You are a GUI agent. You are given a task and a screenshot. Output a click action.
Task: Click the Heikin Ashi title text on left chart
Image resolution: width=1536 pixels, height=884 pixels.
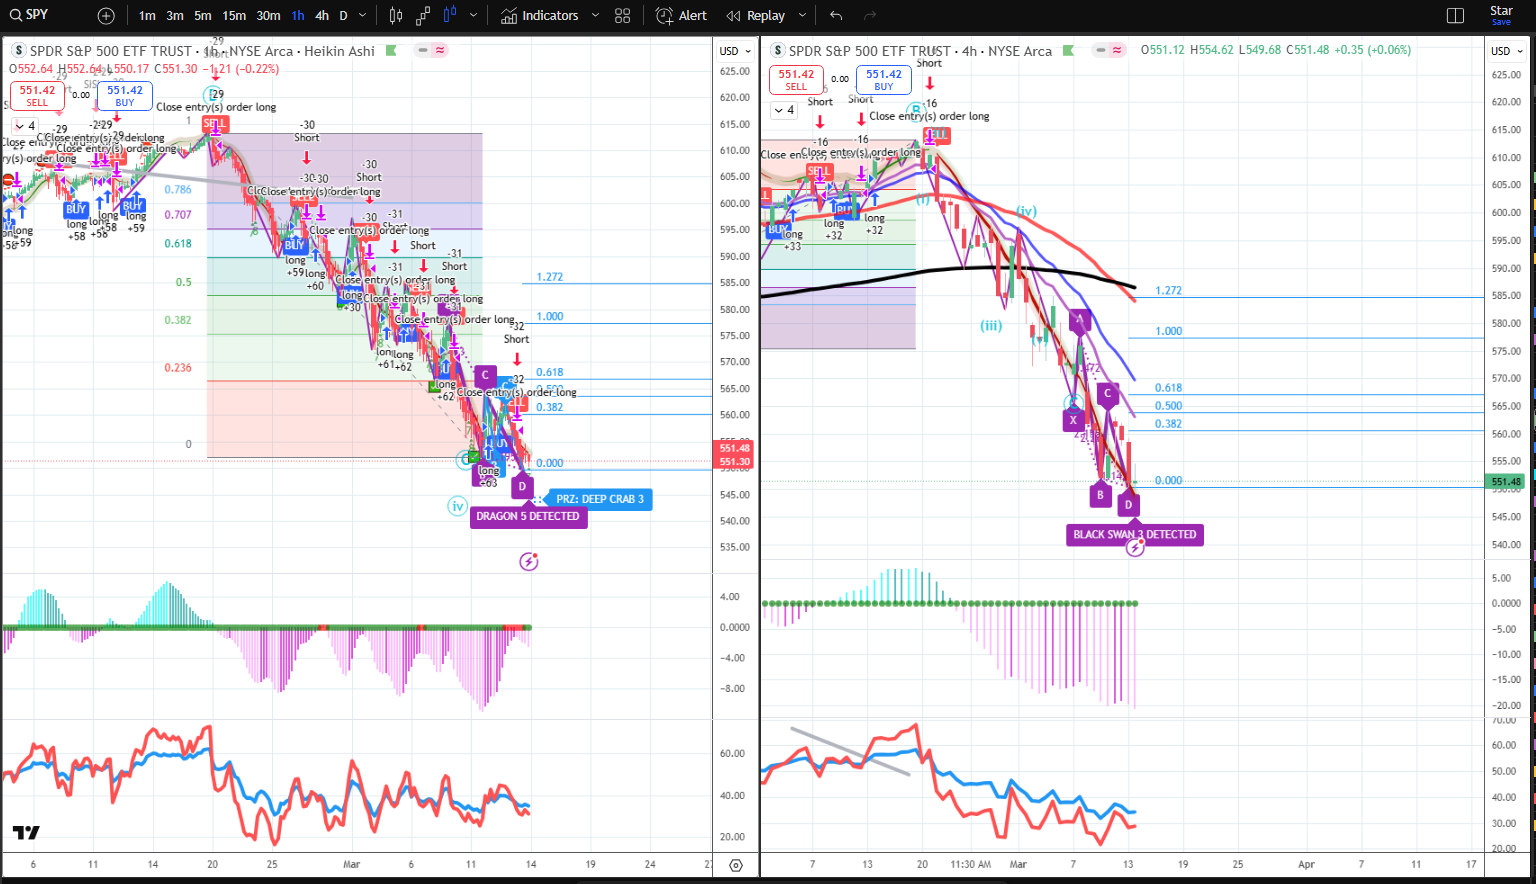[340, 51]
